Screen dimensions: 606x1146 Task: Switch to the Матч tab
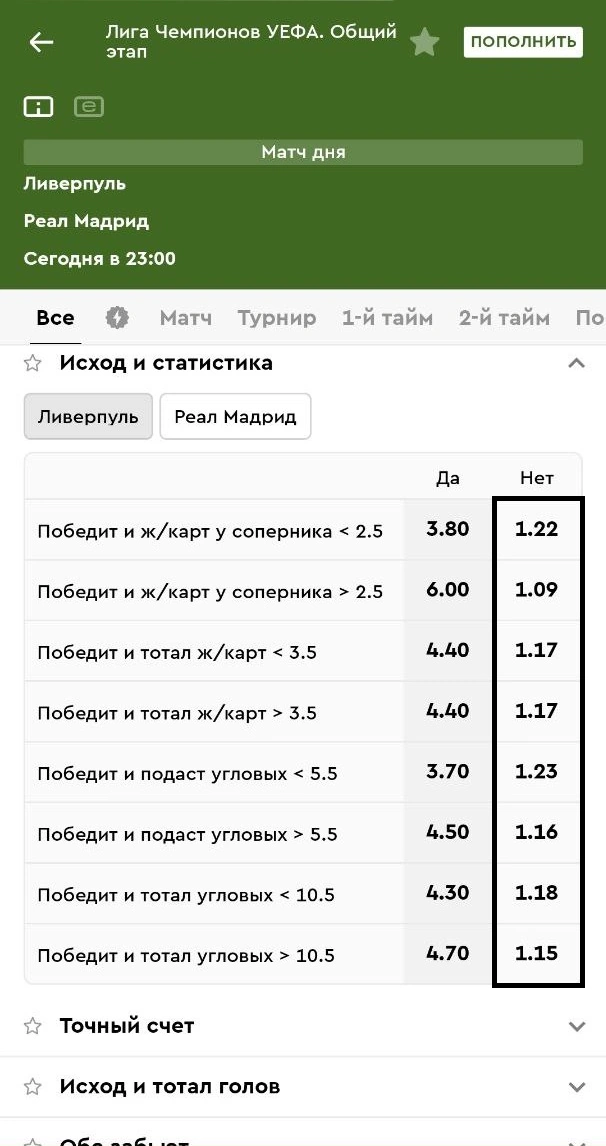(x=186, y=318)
